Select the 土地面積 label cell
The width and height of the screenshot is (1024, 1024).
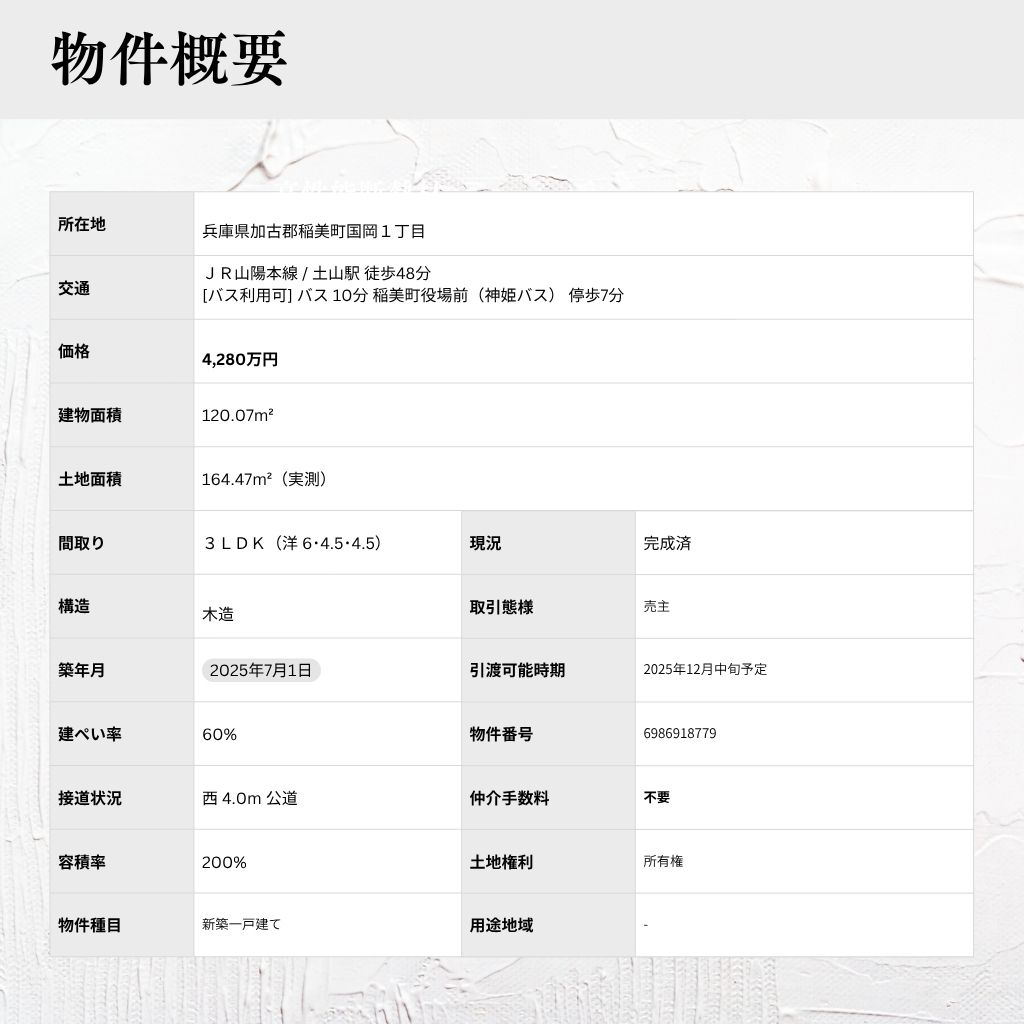(x=122, y=479)
